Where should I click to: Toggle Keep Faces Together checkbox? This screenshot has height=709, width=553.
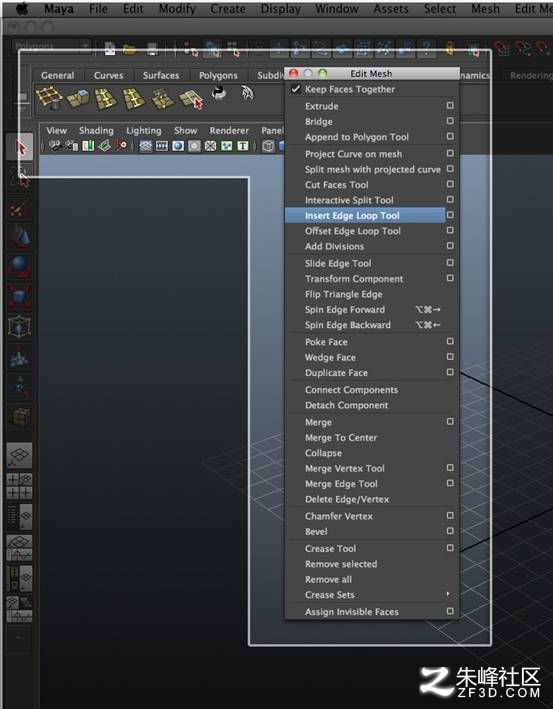click(x=295, y=89)
